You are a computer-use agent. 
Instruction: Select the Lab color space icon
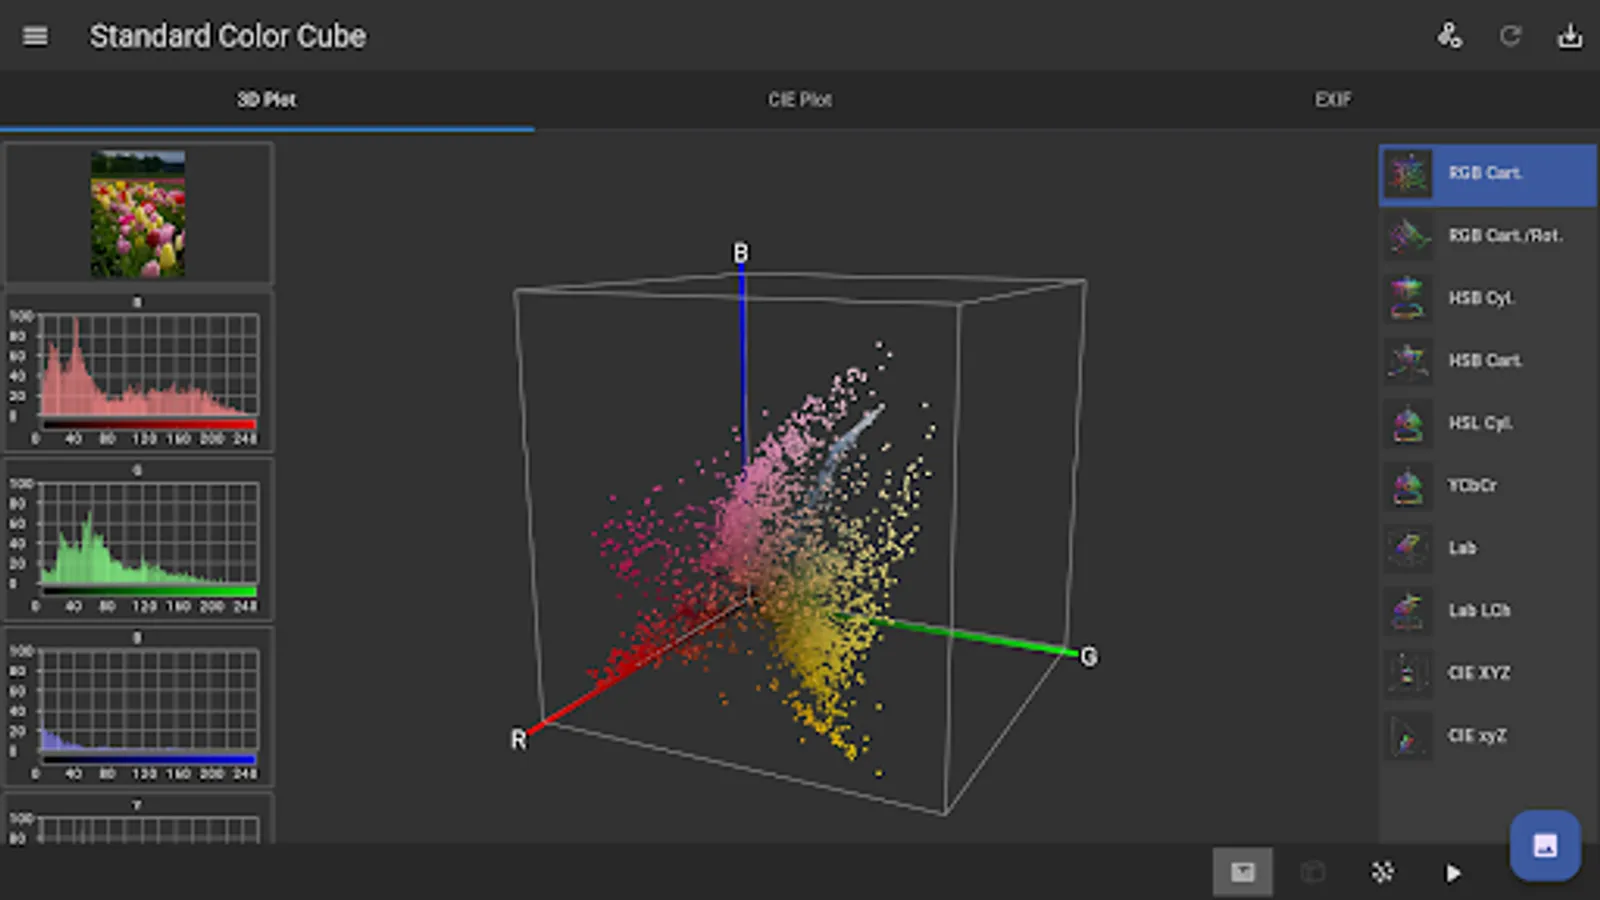[1408, 548]
